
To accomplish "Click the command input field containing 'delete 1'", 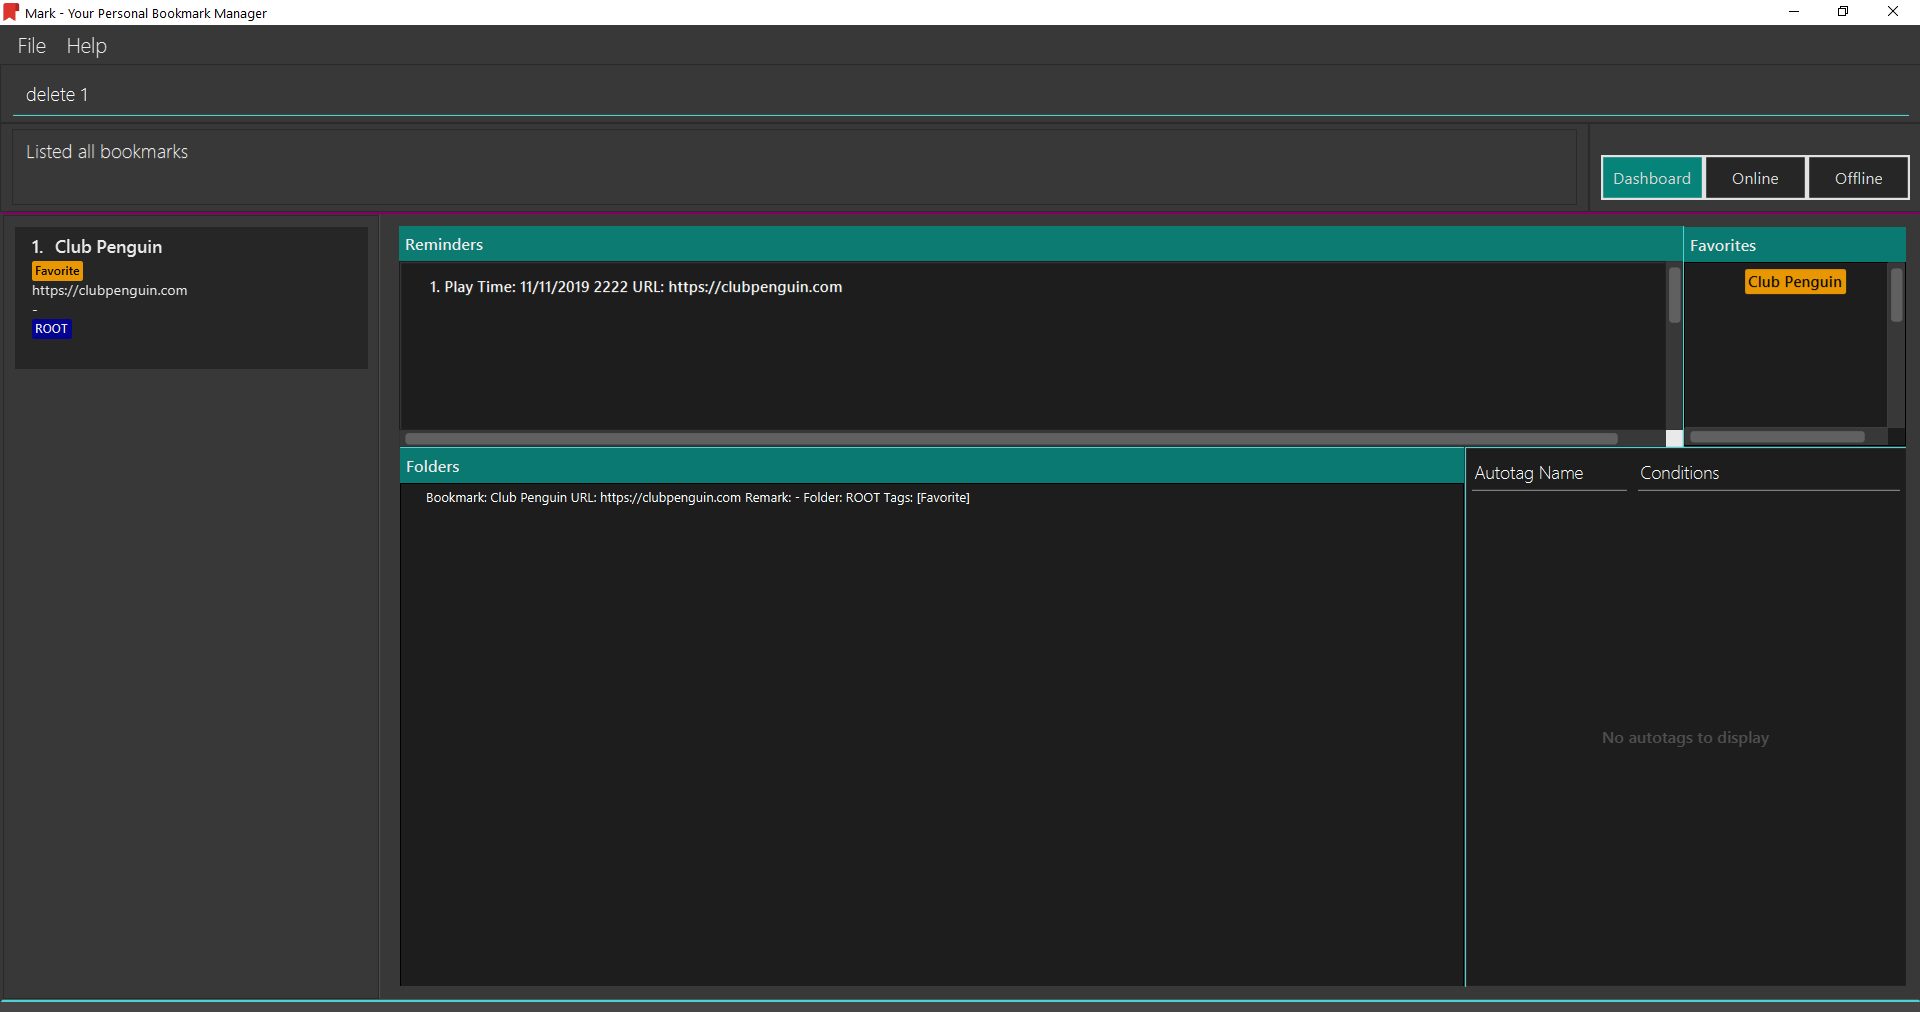I will (x=960, y=94).
